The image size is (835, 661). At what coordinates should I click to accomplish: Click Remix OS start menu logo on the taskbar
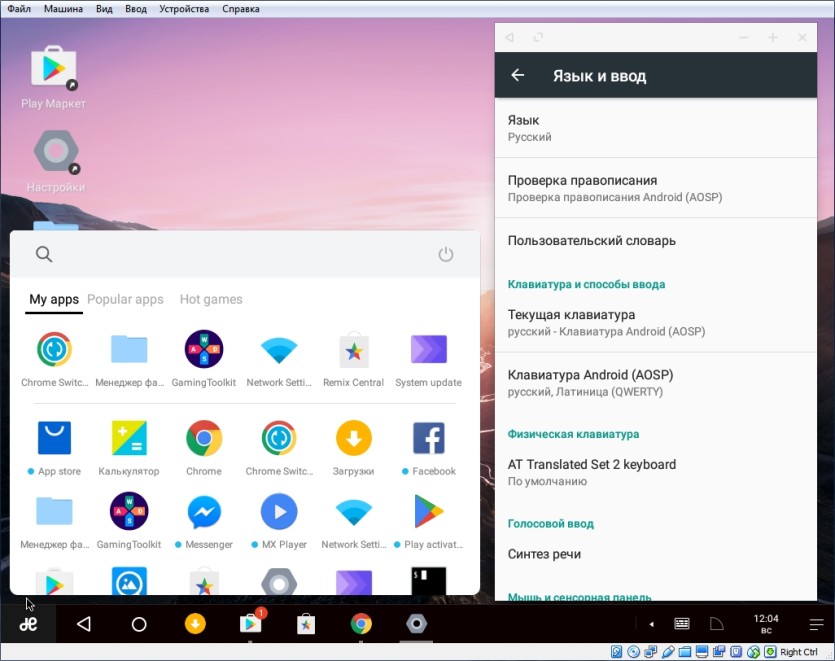point(28,624)
